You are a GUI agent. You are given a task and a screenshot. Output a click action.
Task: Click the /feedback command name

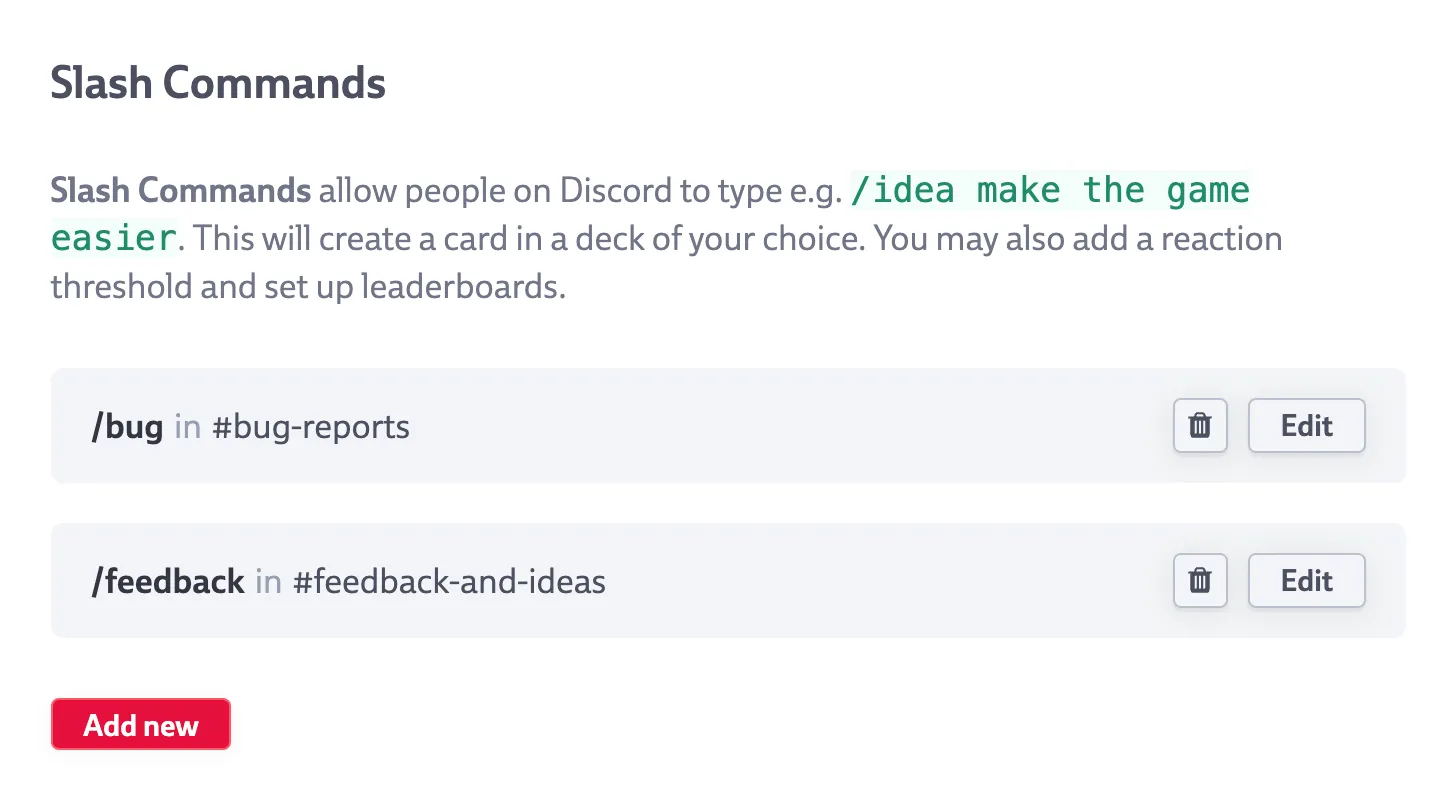[168, 581]
